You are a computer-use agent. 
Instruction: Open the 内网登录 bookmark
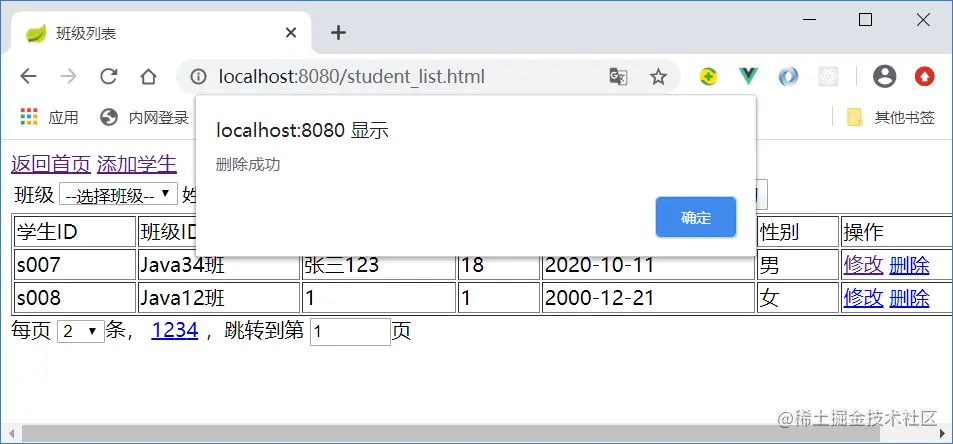(145, 117)
